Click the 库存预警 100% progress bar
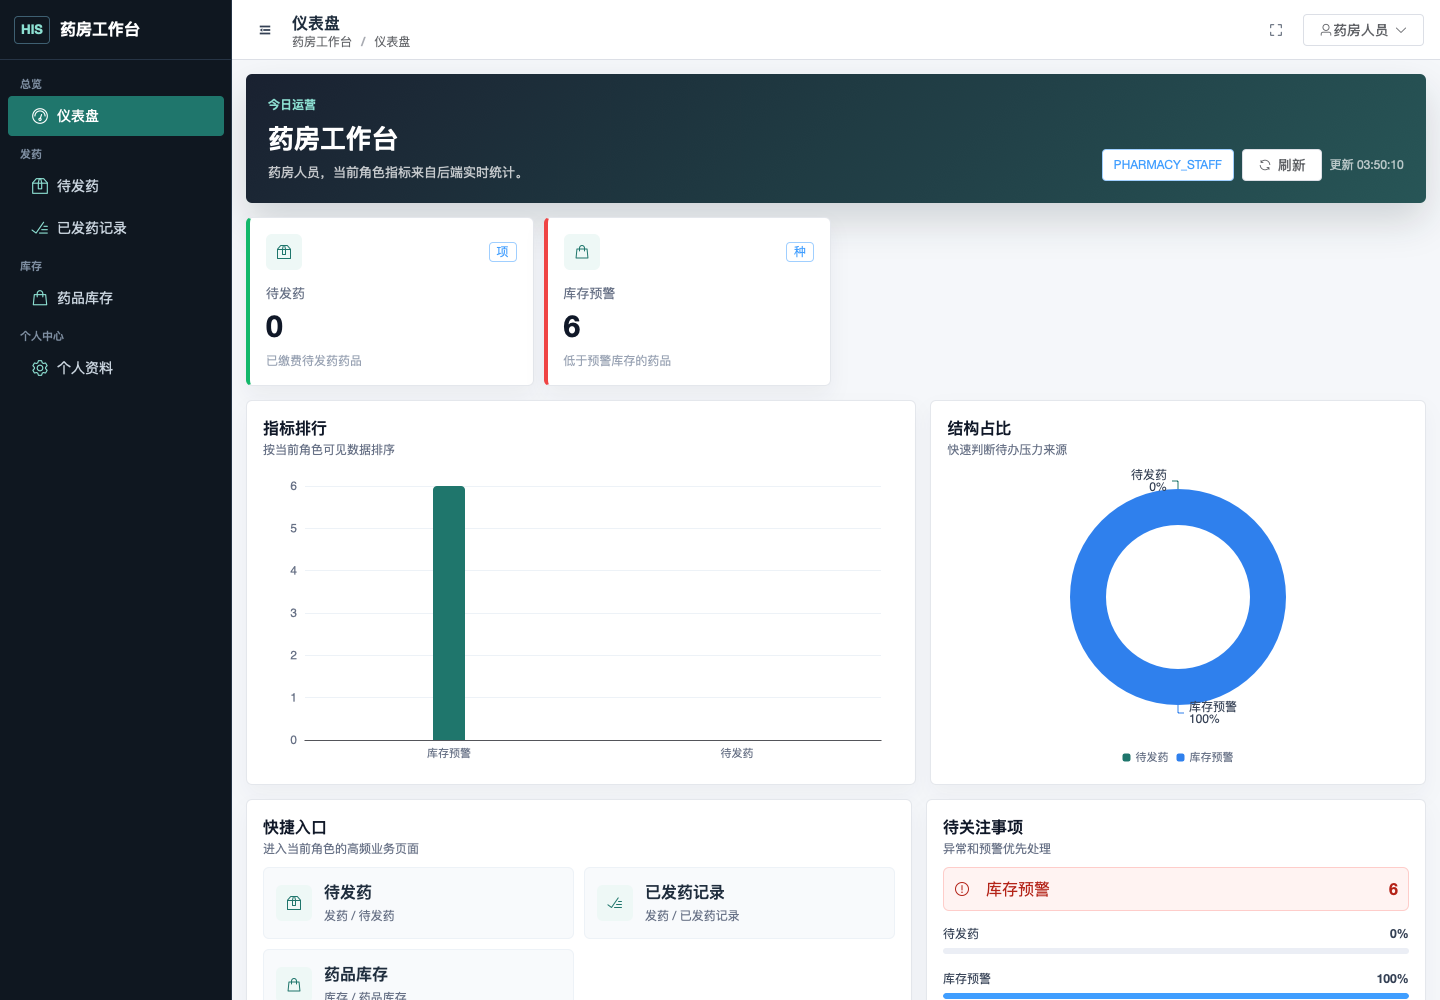The height and width of the screenshot is (1000, 1440). pos(1176,996)
